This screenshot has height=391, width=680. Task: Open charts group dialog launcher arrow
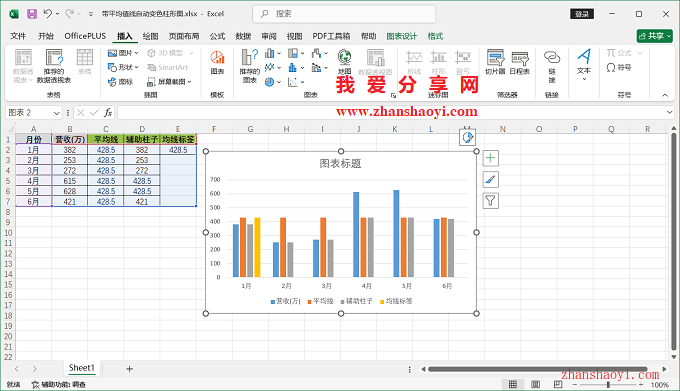tap(393, 95)
